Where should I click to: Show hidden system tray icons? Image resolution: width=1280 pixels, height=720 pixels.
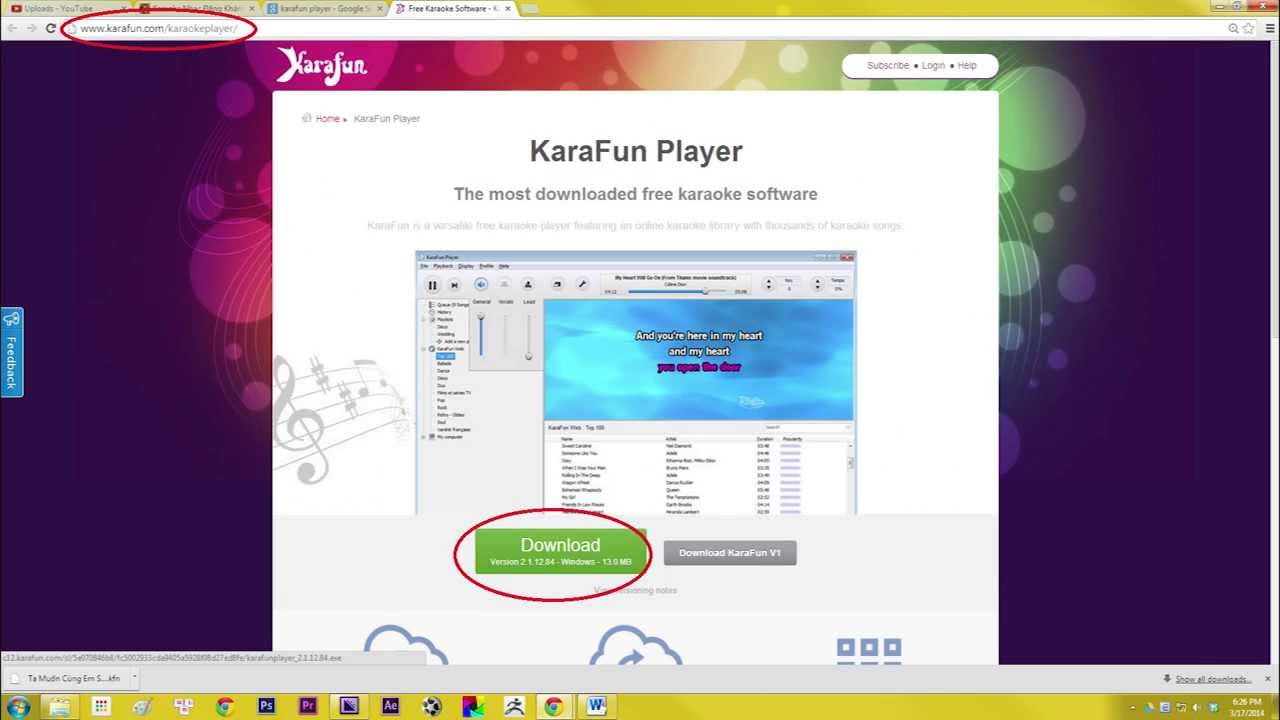coord(1132,707)
